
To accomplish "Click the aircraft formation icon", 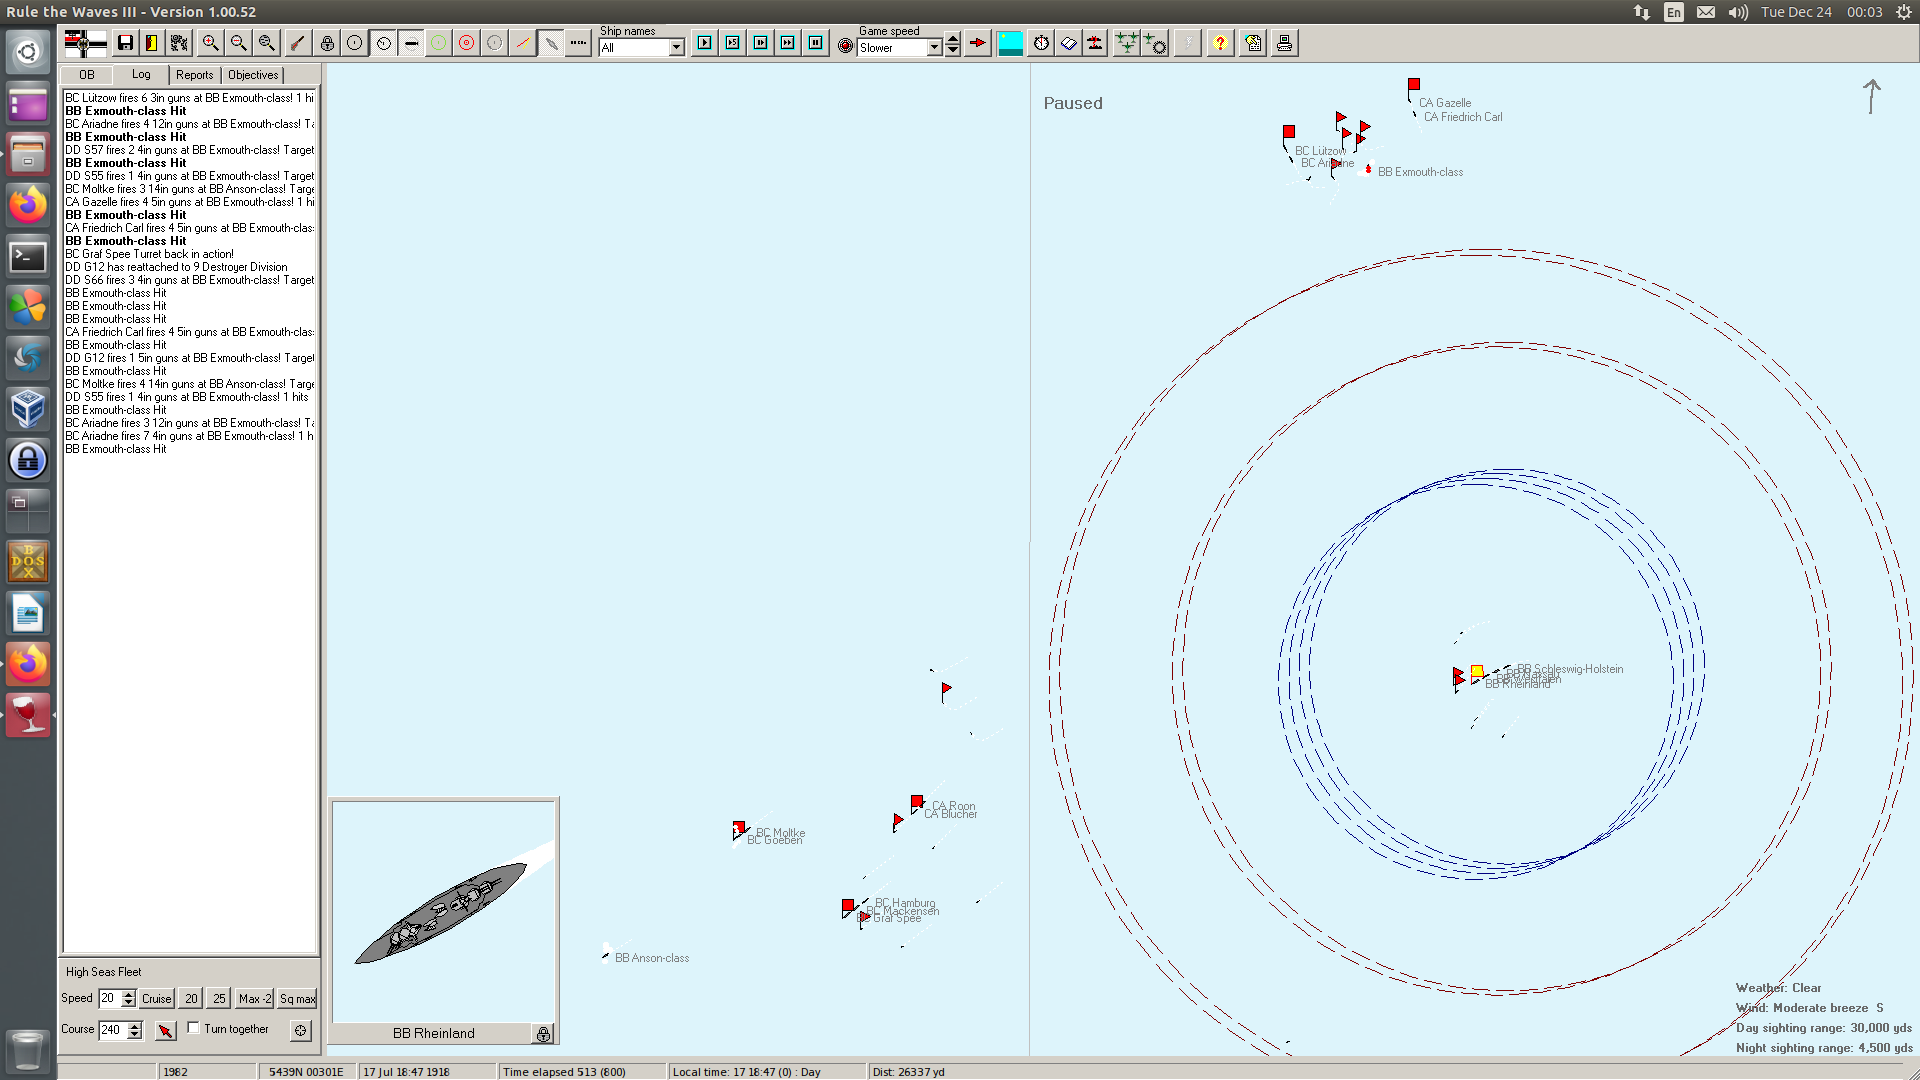I will click(x=1126, y=43).
